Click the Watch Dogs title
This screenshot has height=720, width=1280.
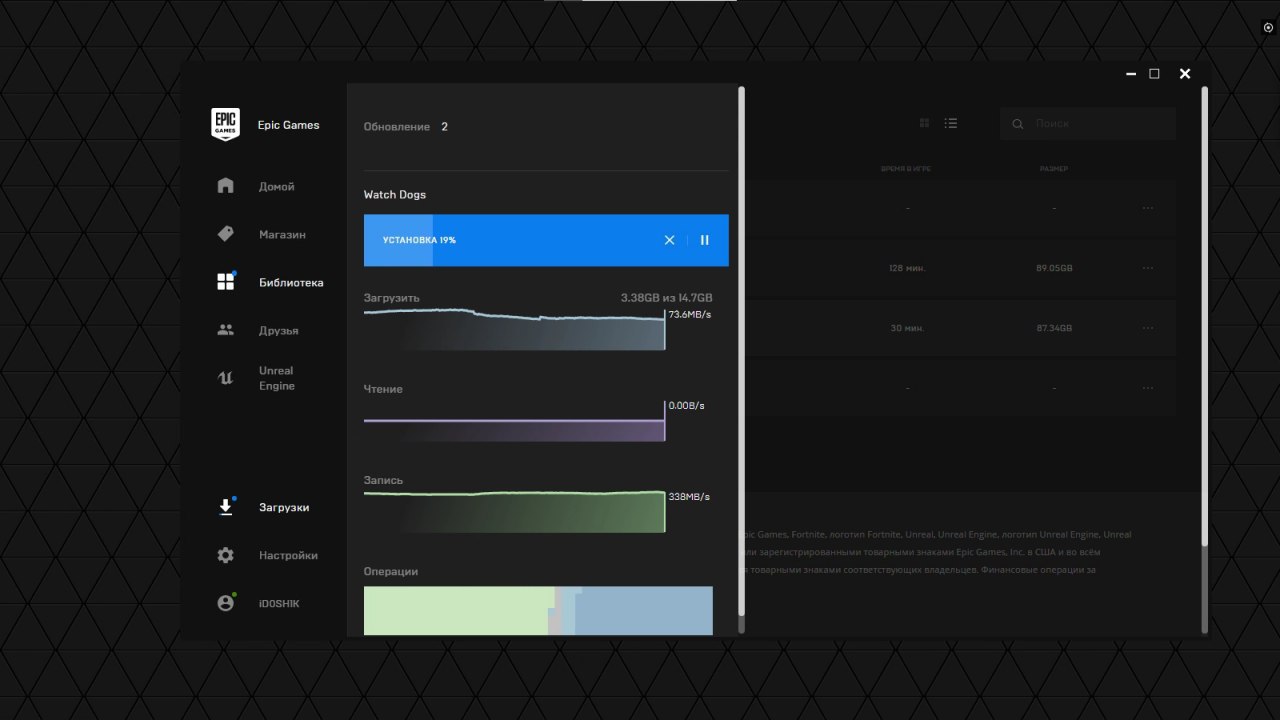(x=395, y=195)
